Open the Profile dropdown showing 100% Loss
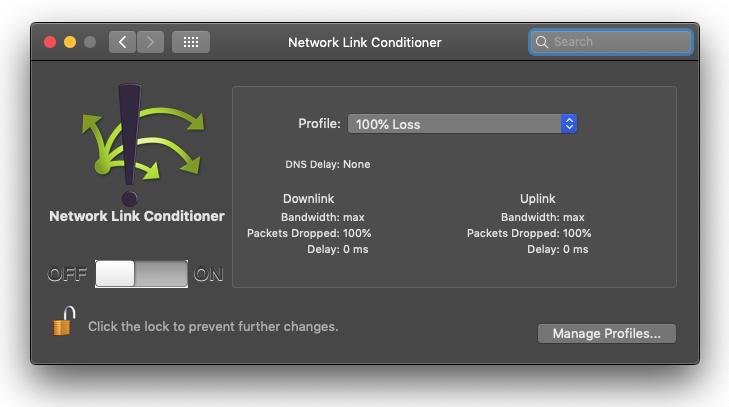The image size is (729, 407). 455,124
